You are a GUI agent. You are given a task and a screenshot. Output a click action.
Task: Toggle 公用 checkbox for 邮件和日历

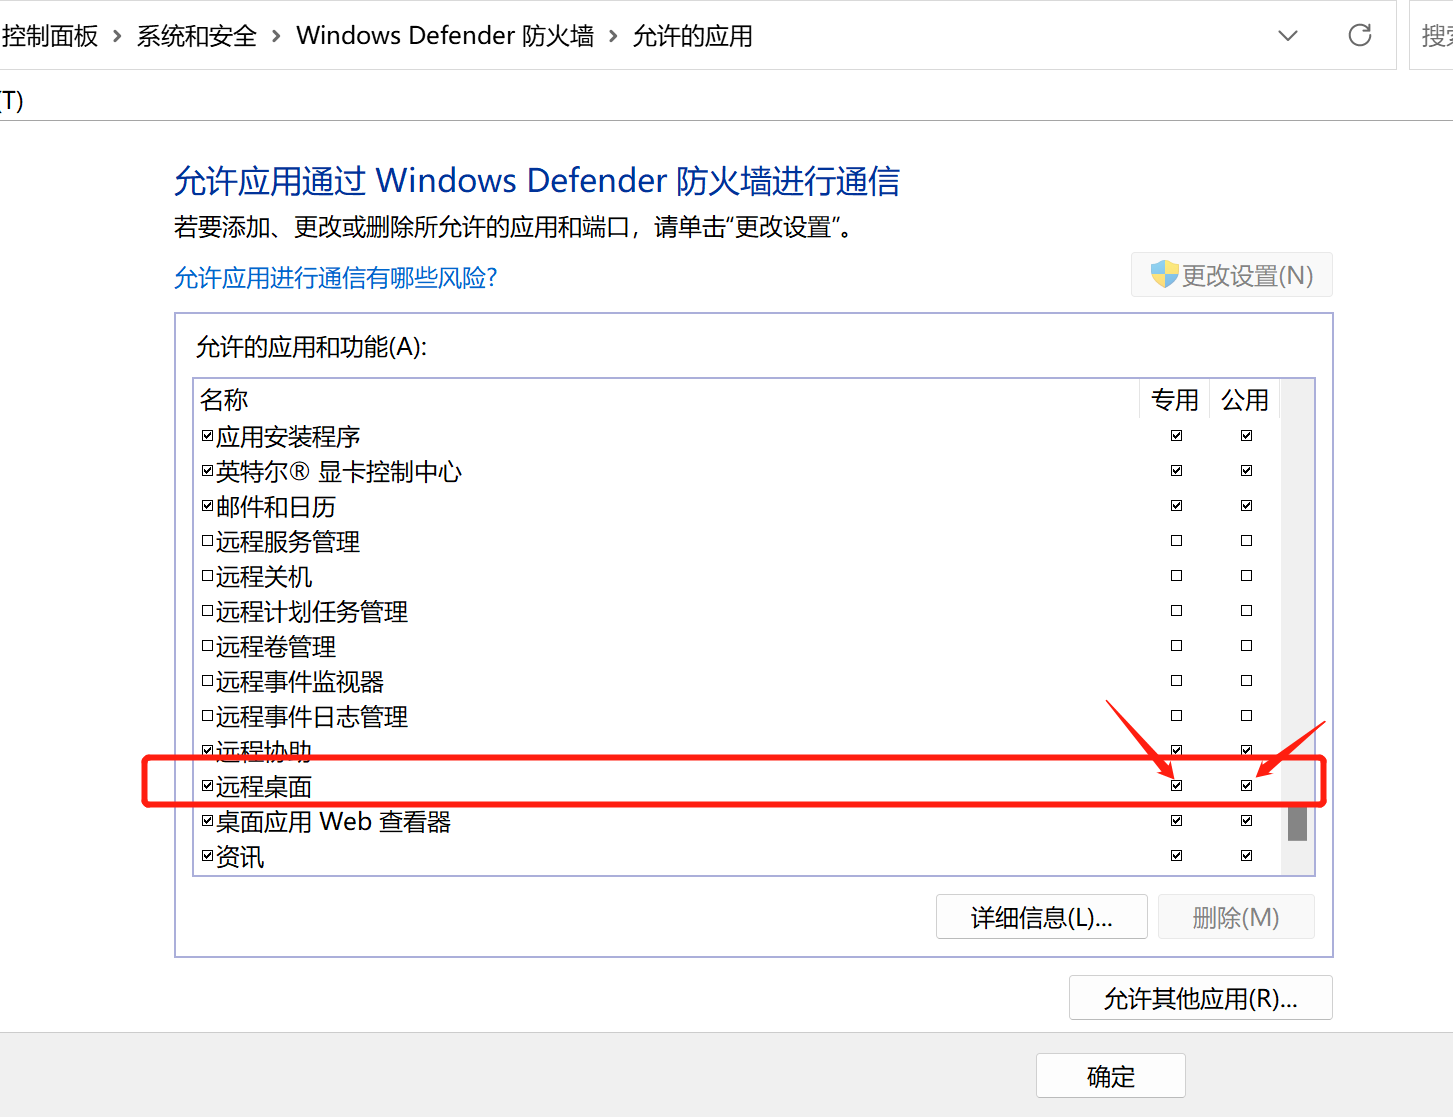coord(1246,506)
